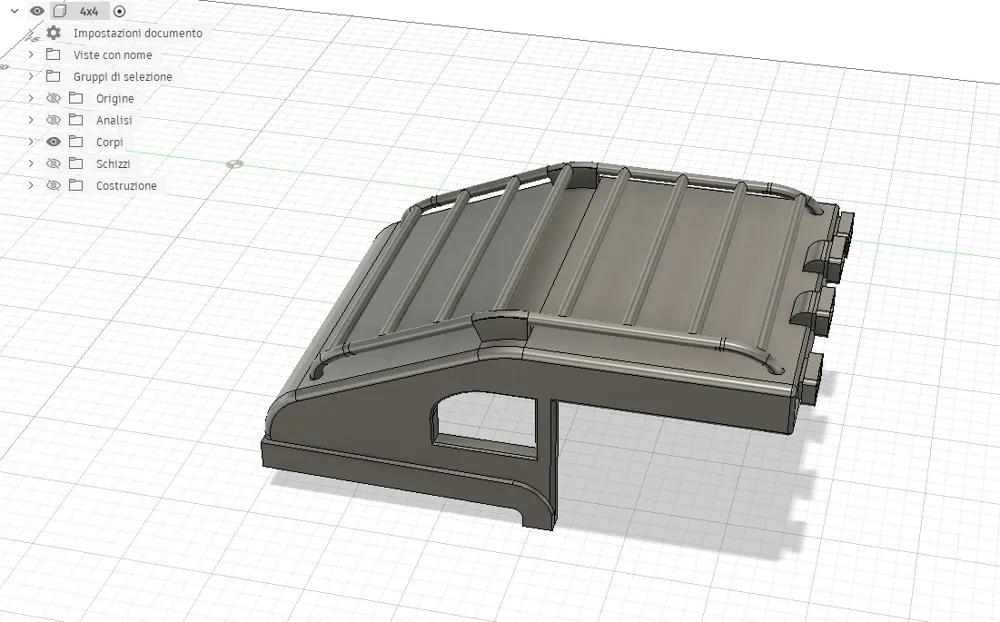The width and height of the screenshot is (1000, 622).
Task: Expand the Corpi folder
Action: [31, 142]
